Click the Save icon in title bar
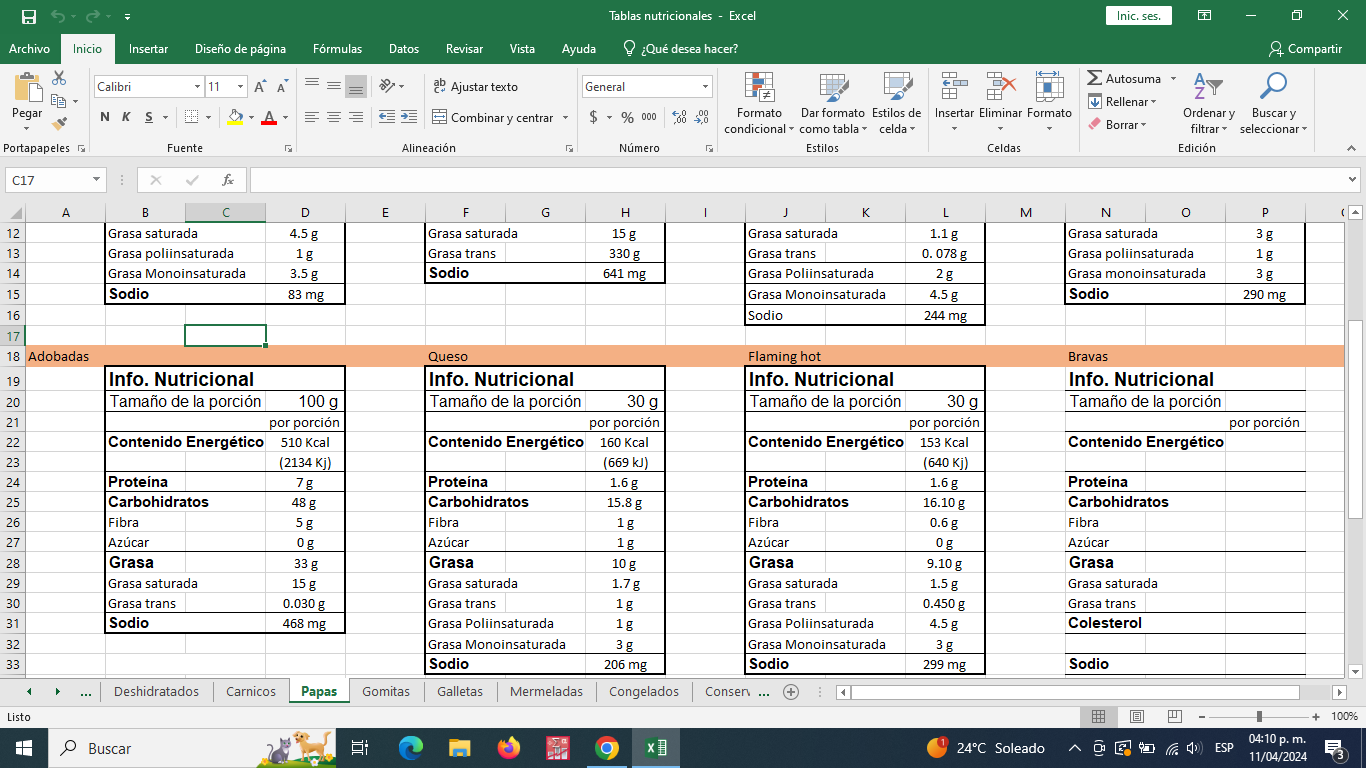Image resolution: width=1366 pixels, height=768 pixels. coord(28,16)
